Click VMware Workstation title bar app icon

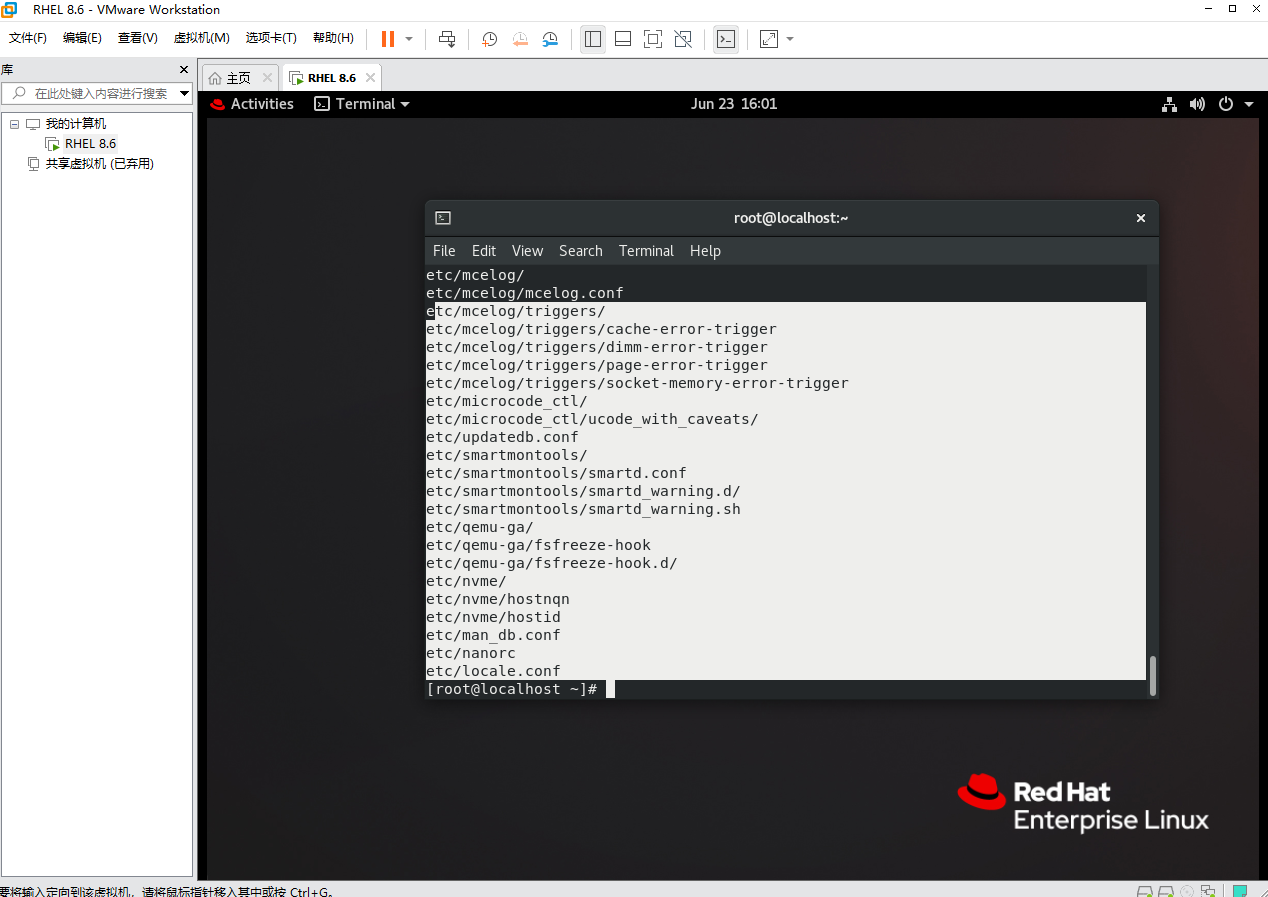point(9,9)
